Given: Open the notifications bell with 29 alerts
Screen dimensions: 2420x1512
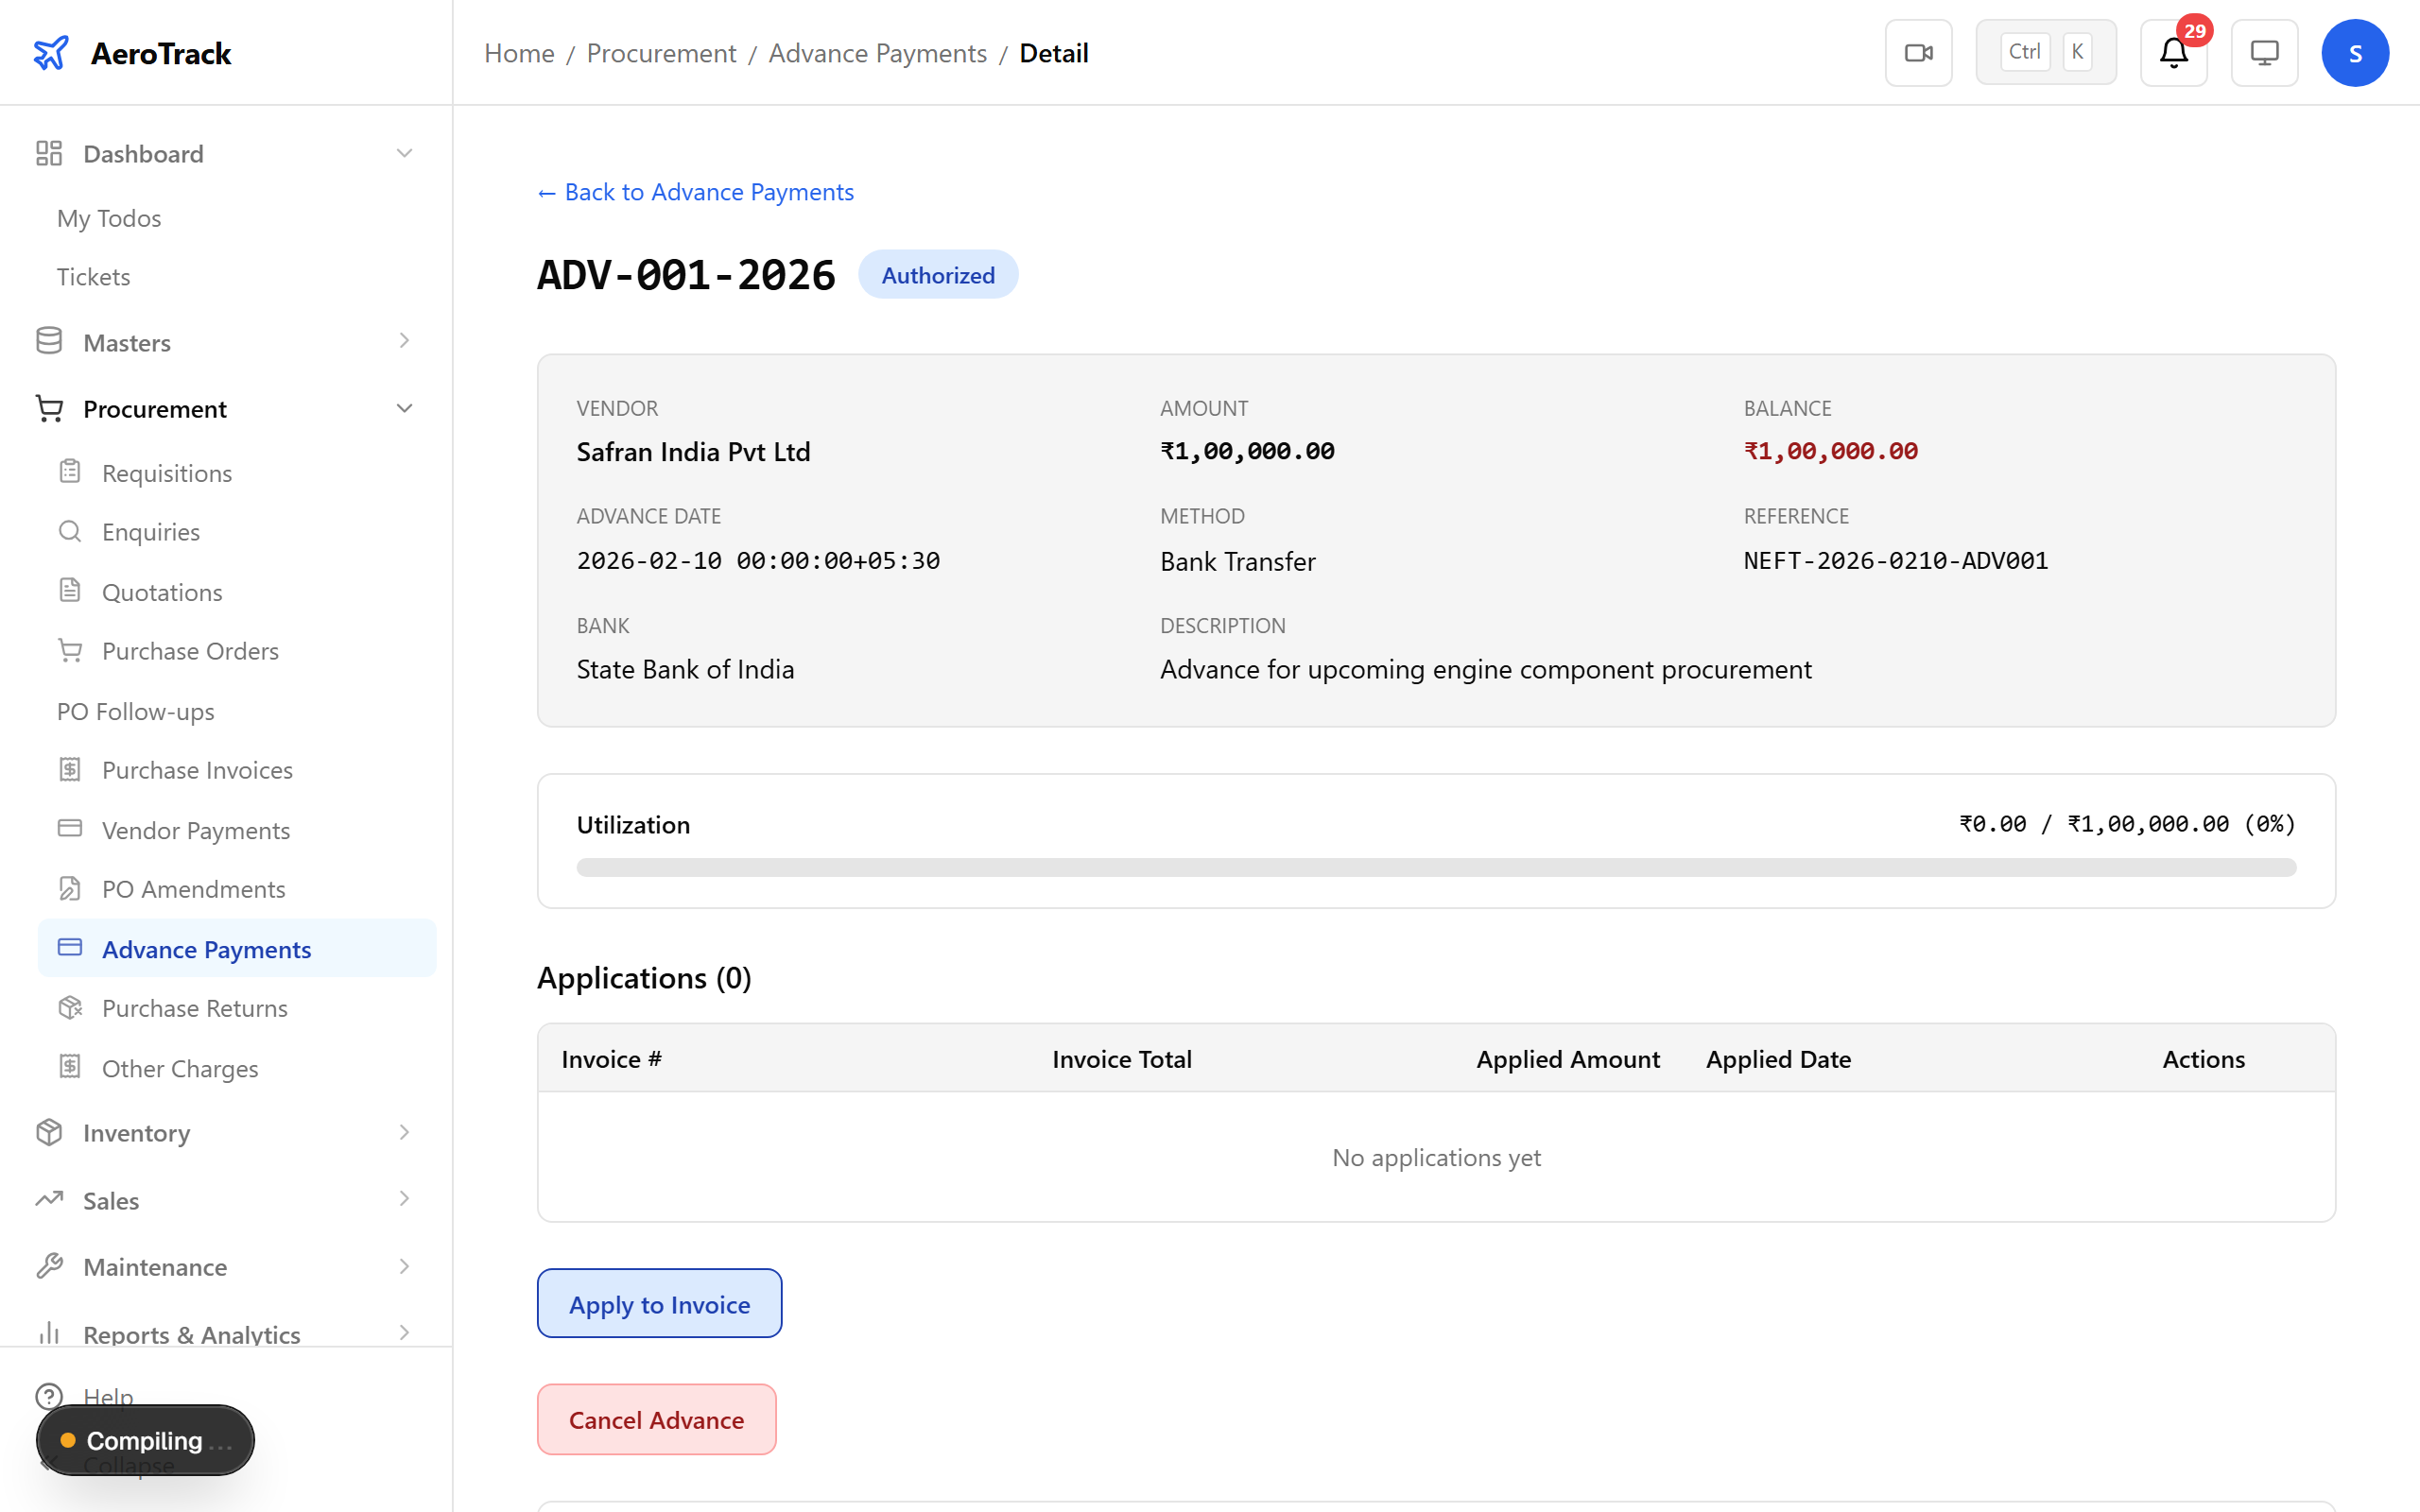Looking at the screenshot, I should tap(2172, 52).
